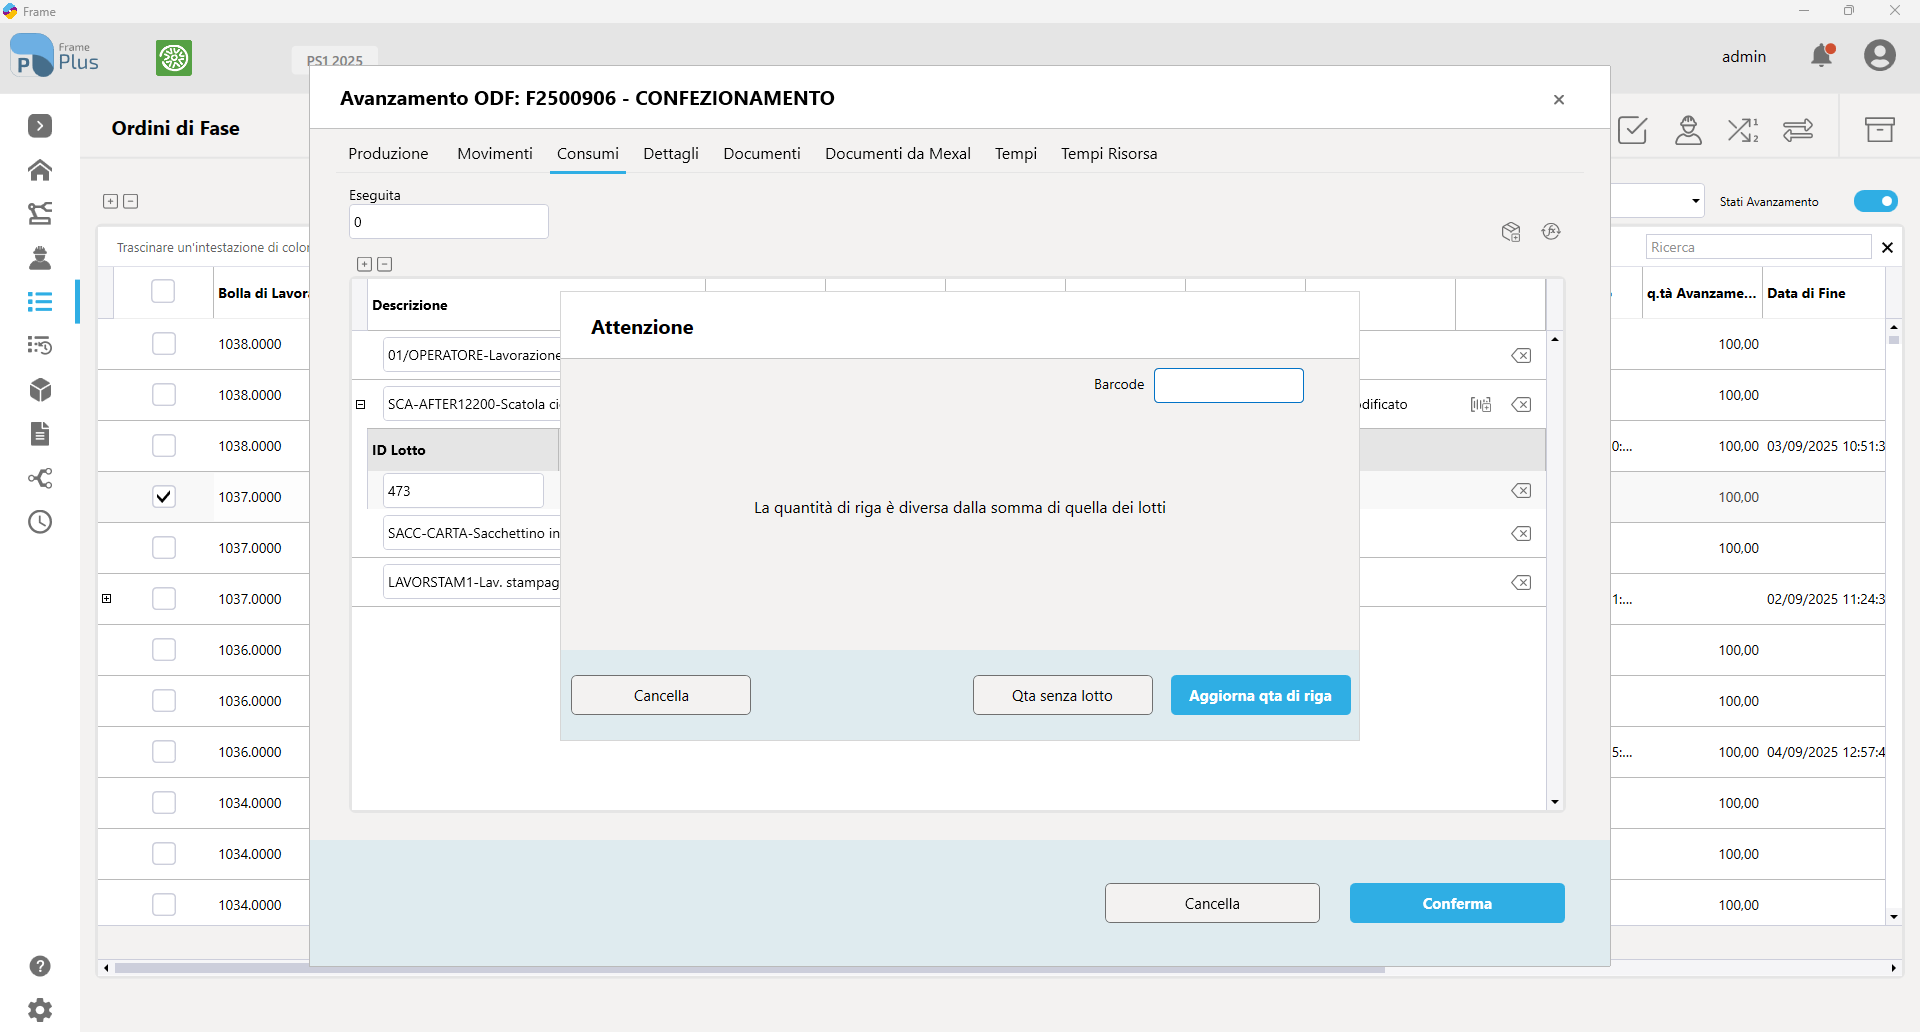Click the Ricerca search field
This screenshot has width=1920, height=1032.
click(x=1758, y=248)
